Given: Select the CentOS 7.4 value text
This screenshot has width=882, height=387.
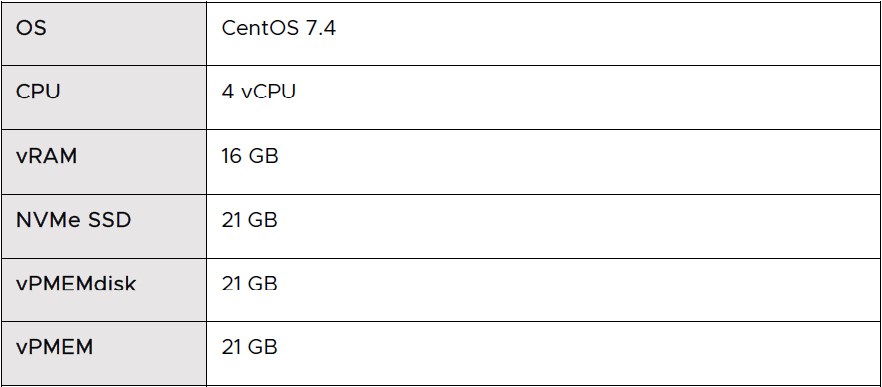Looking at the screenshot, I should coord(278,28).
